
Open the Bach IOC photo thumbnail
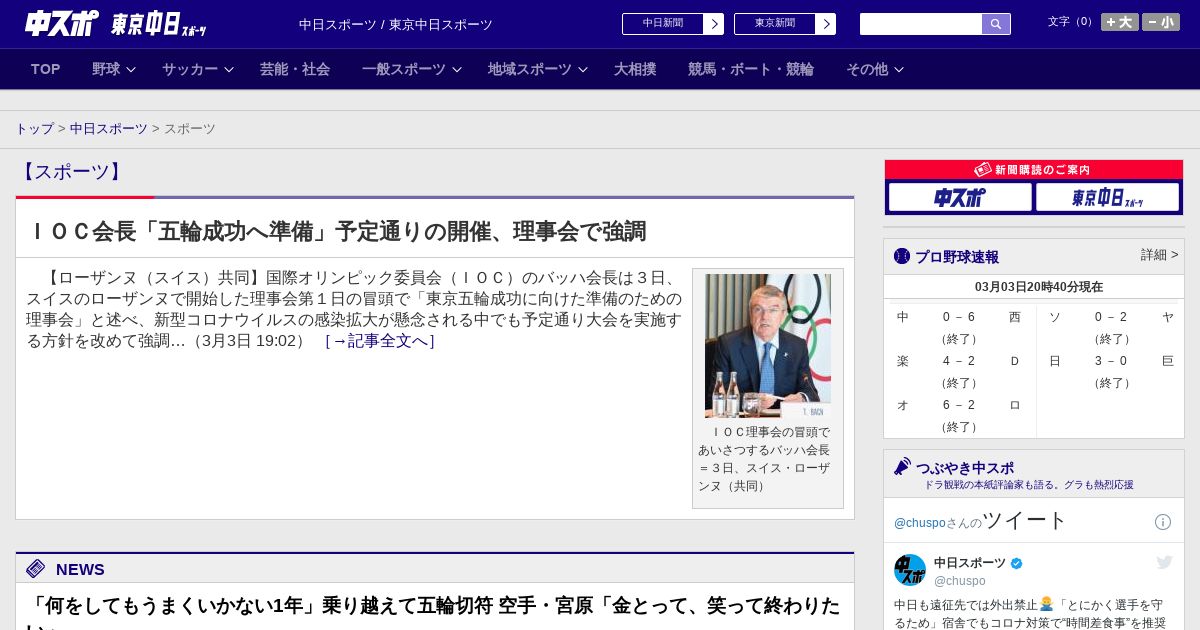pos(768,346)
